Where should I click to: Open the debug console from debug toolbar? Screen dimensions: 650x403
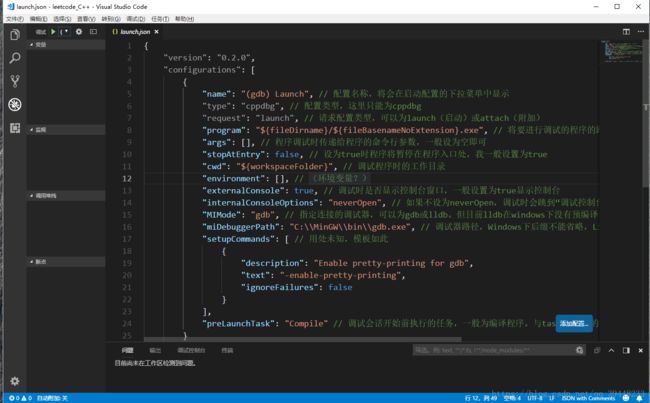tap(93, 32)
